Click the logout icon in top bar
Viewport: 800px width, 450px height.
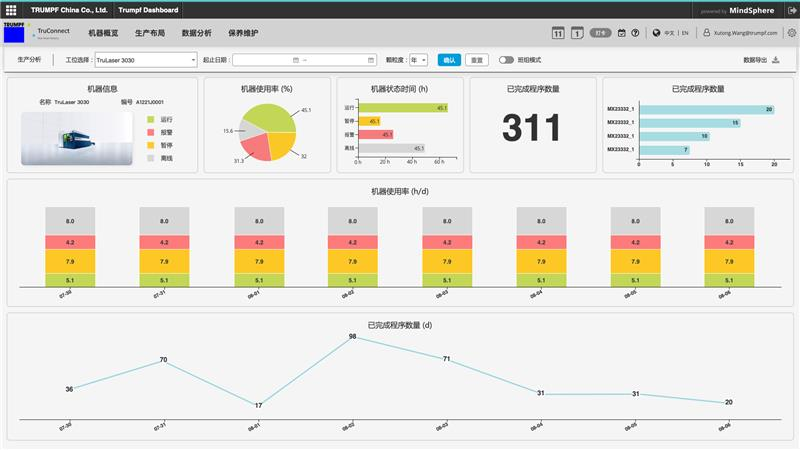point(790,10)
